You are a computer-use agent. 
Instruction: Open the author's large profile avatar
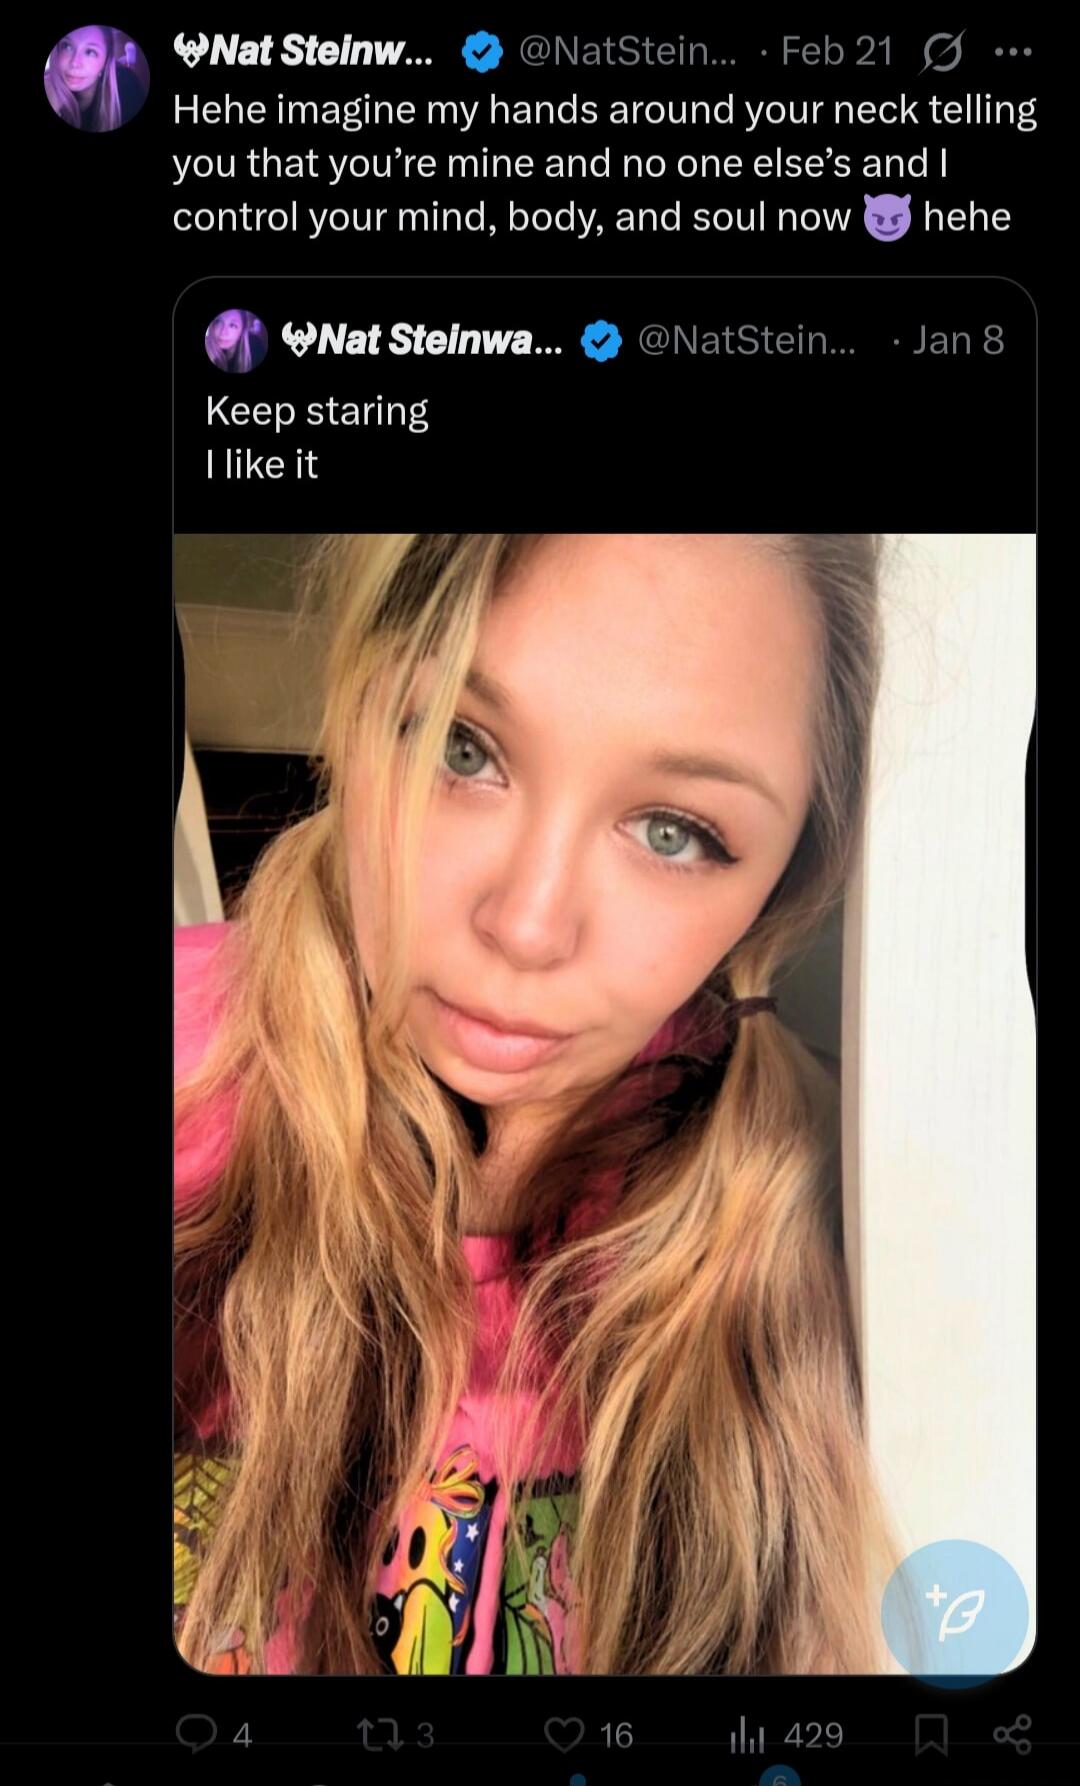[x=97, y=79]
